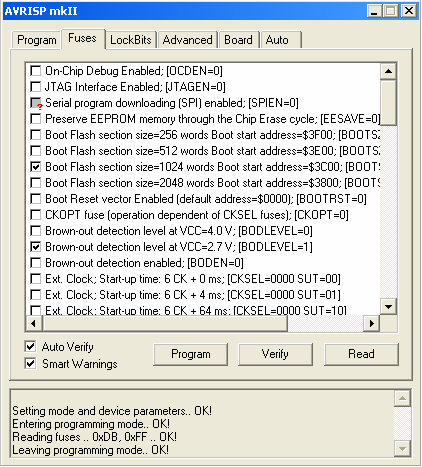Enable Boot Reset vector BOOTRST checkbox
The height and width of the screenshot is (467, 422).
tap(36, 199)
